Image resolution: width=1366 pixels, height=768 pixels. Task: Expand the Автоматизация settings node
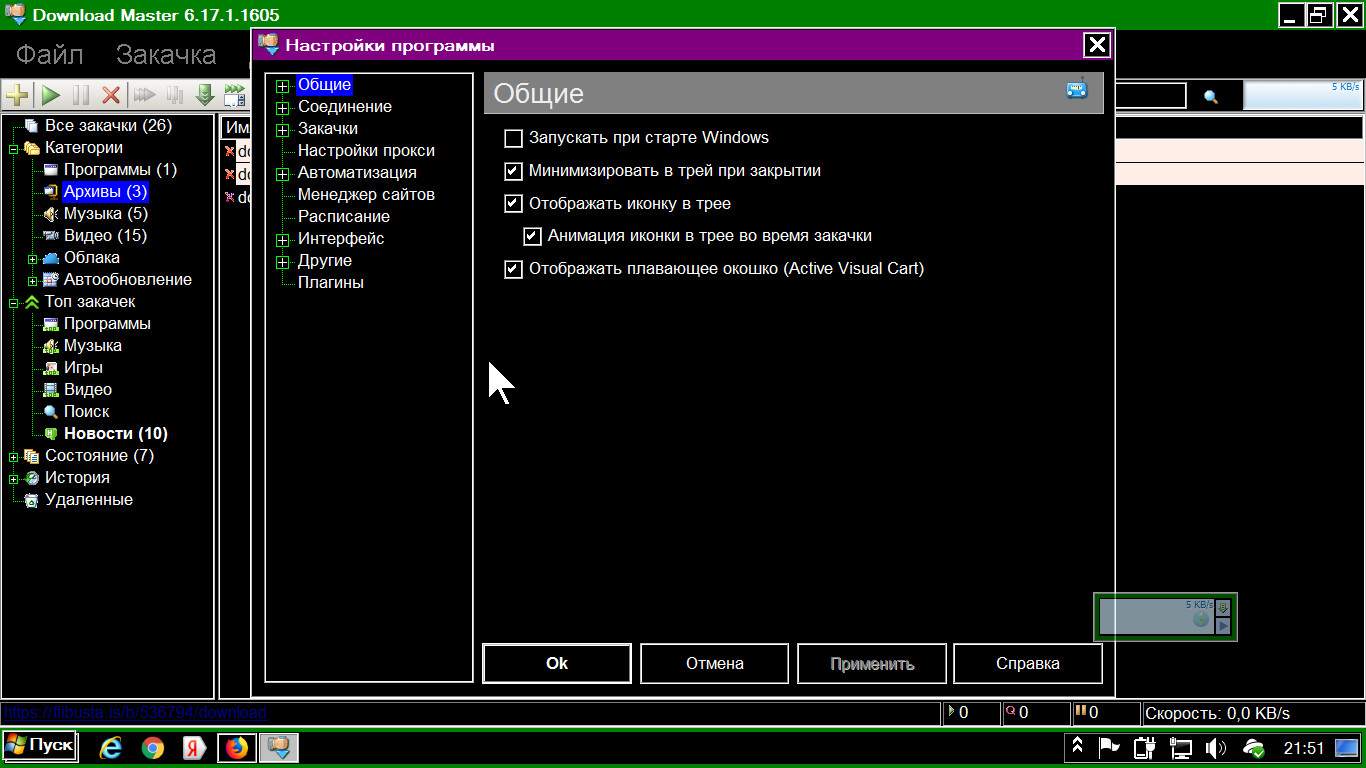[x=282, y=174]
